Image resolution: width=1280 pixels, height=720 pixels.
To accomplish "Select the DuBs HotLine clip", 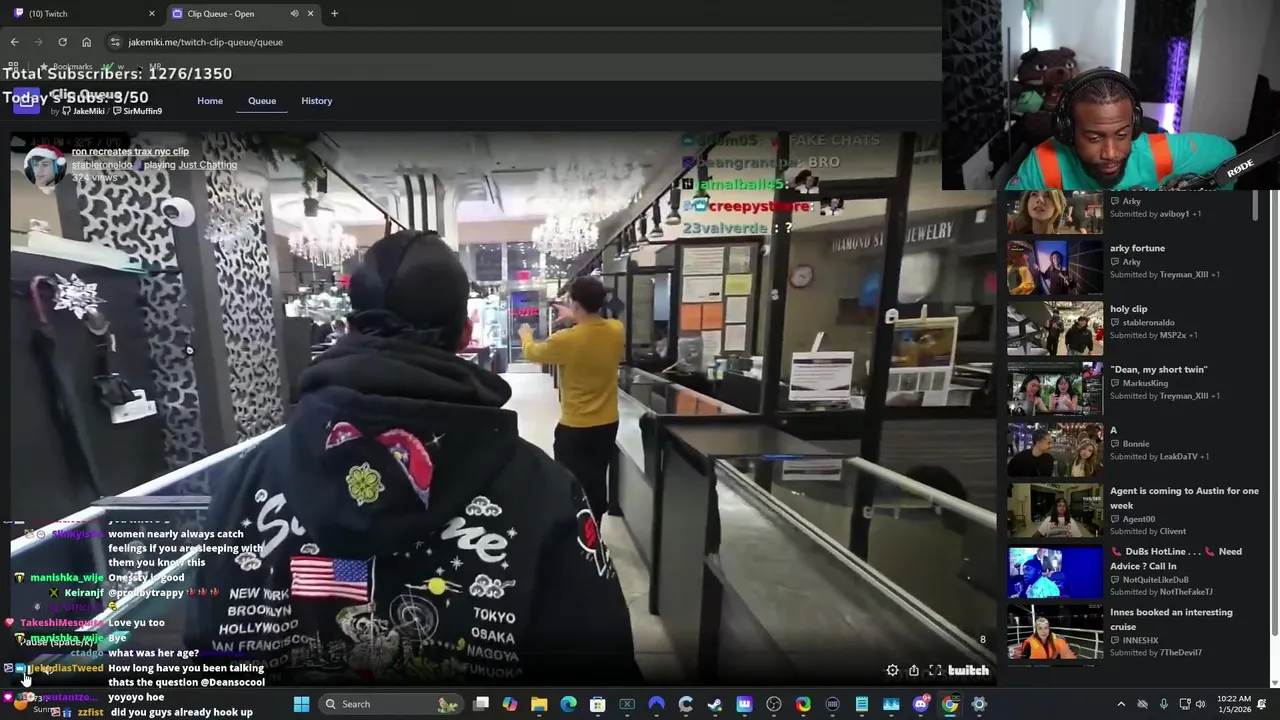I will tap(1176, 558).
